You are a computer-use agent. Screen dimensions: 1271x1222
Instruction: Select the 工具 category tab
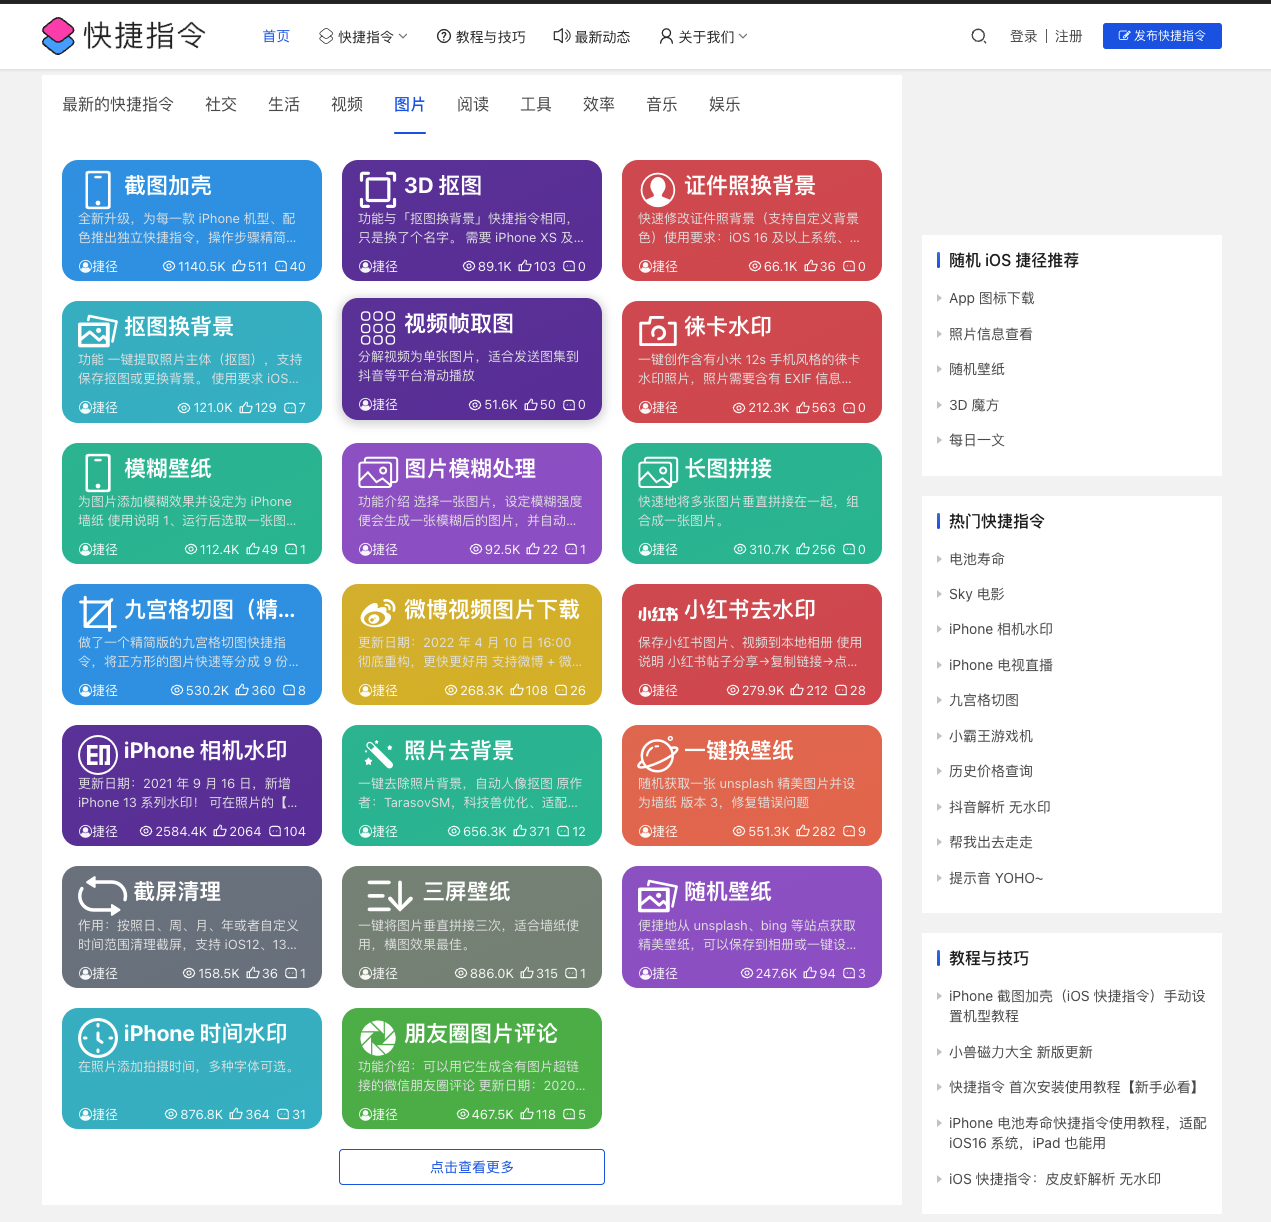(x=536, y=104)
